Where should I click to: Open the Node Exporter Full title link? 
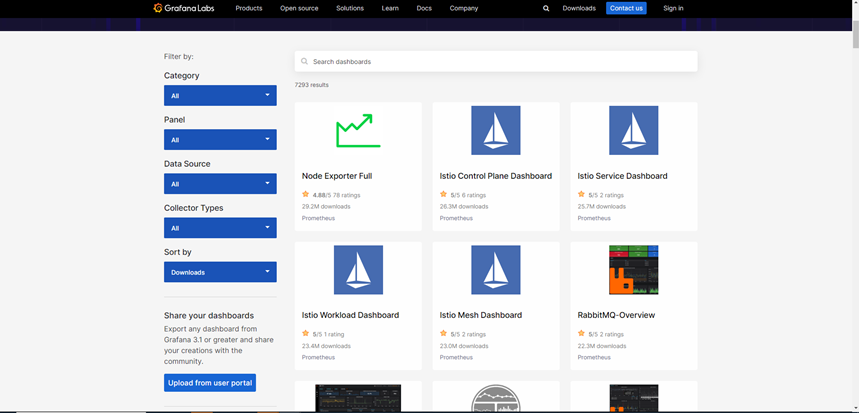click(x=337, y=176)
